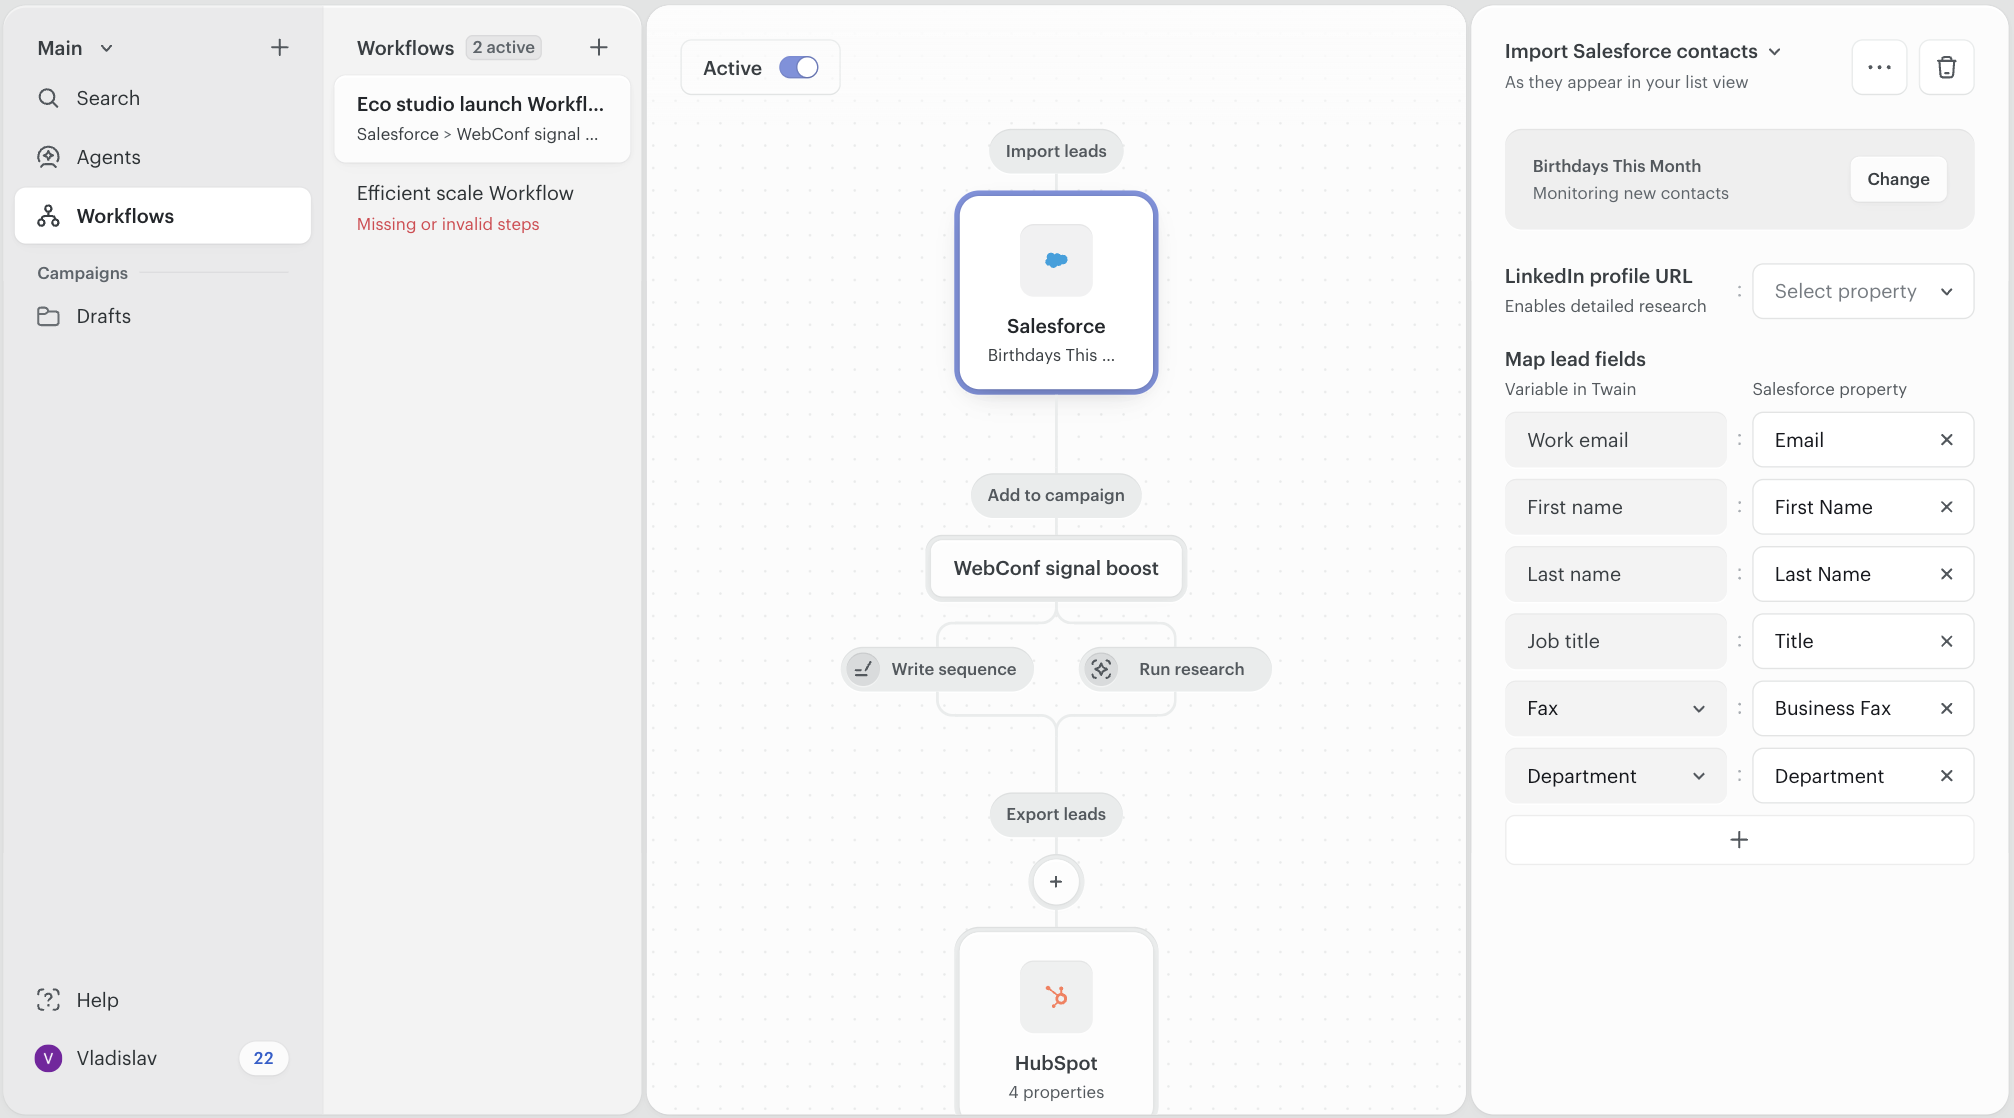Click the Vladislav user avatar
This screenshot has height=1118, width=2014.
tap(48, 1058)
